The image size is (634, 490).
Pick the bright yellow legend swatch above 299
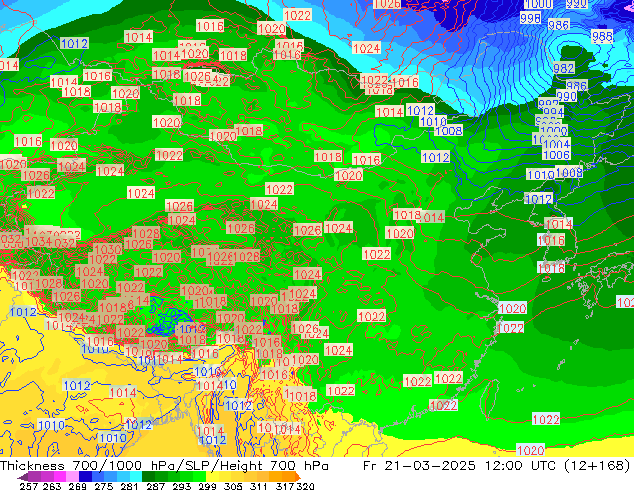[212, 477]
